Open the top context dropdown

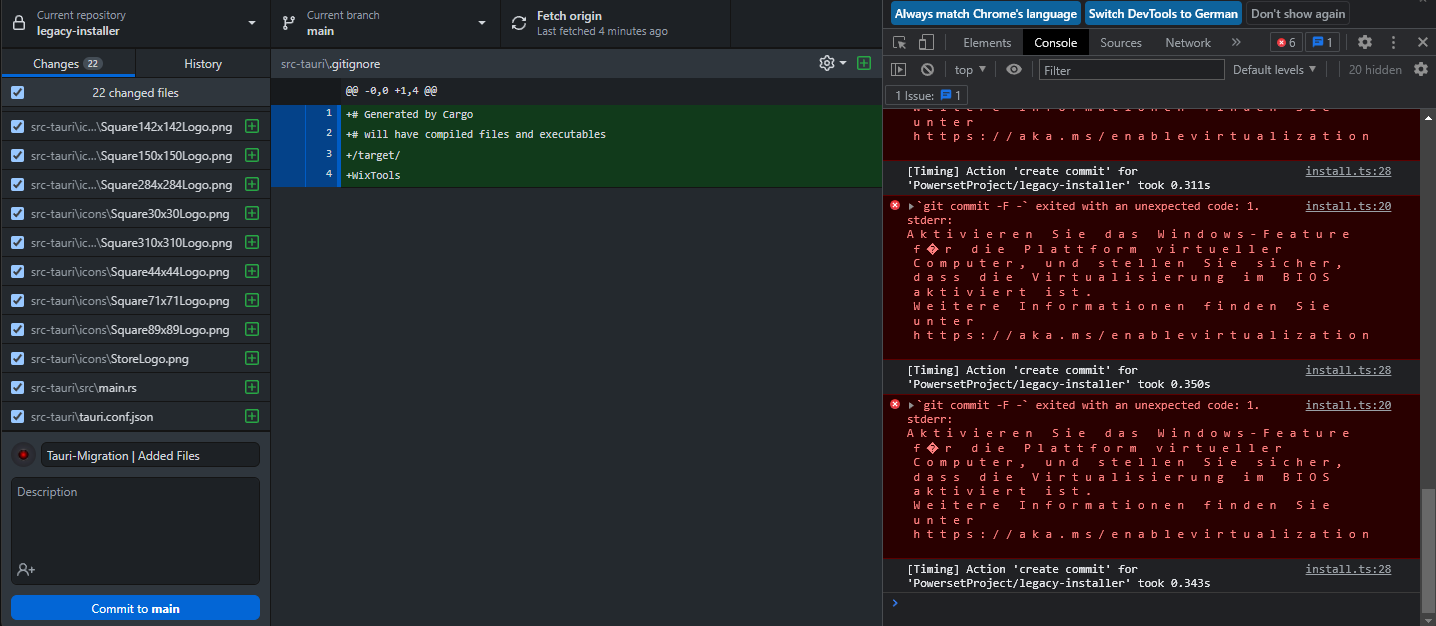[x=970, y=69]
